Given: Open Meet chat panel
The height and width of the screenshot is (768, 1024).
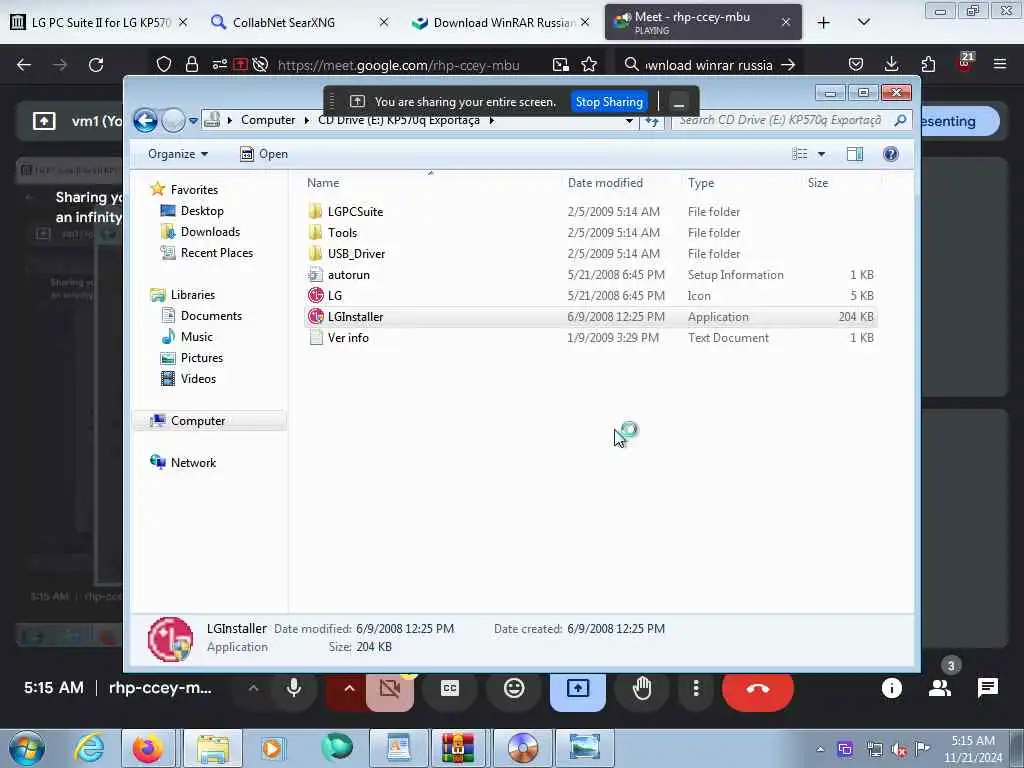Looking at the screenshot, I should pos(987,688).
